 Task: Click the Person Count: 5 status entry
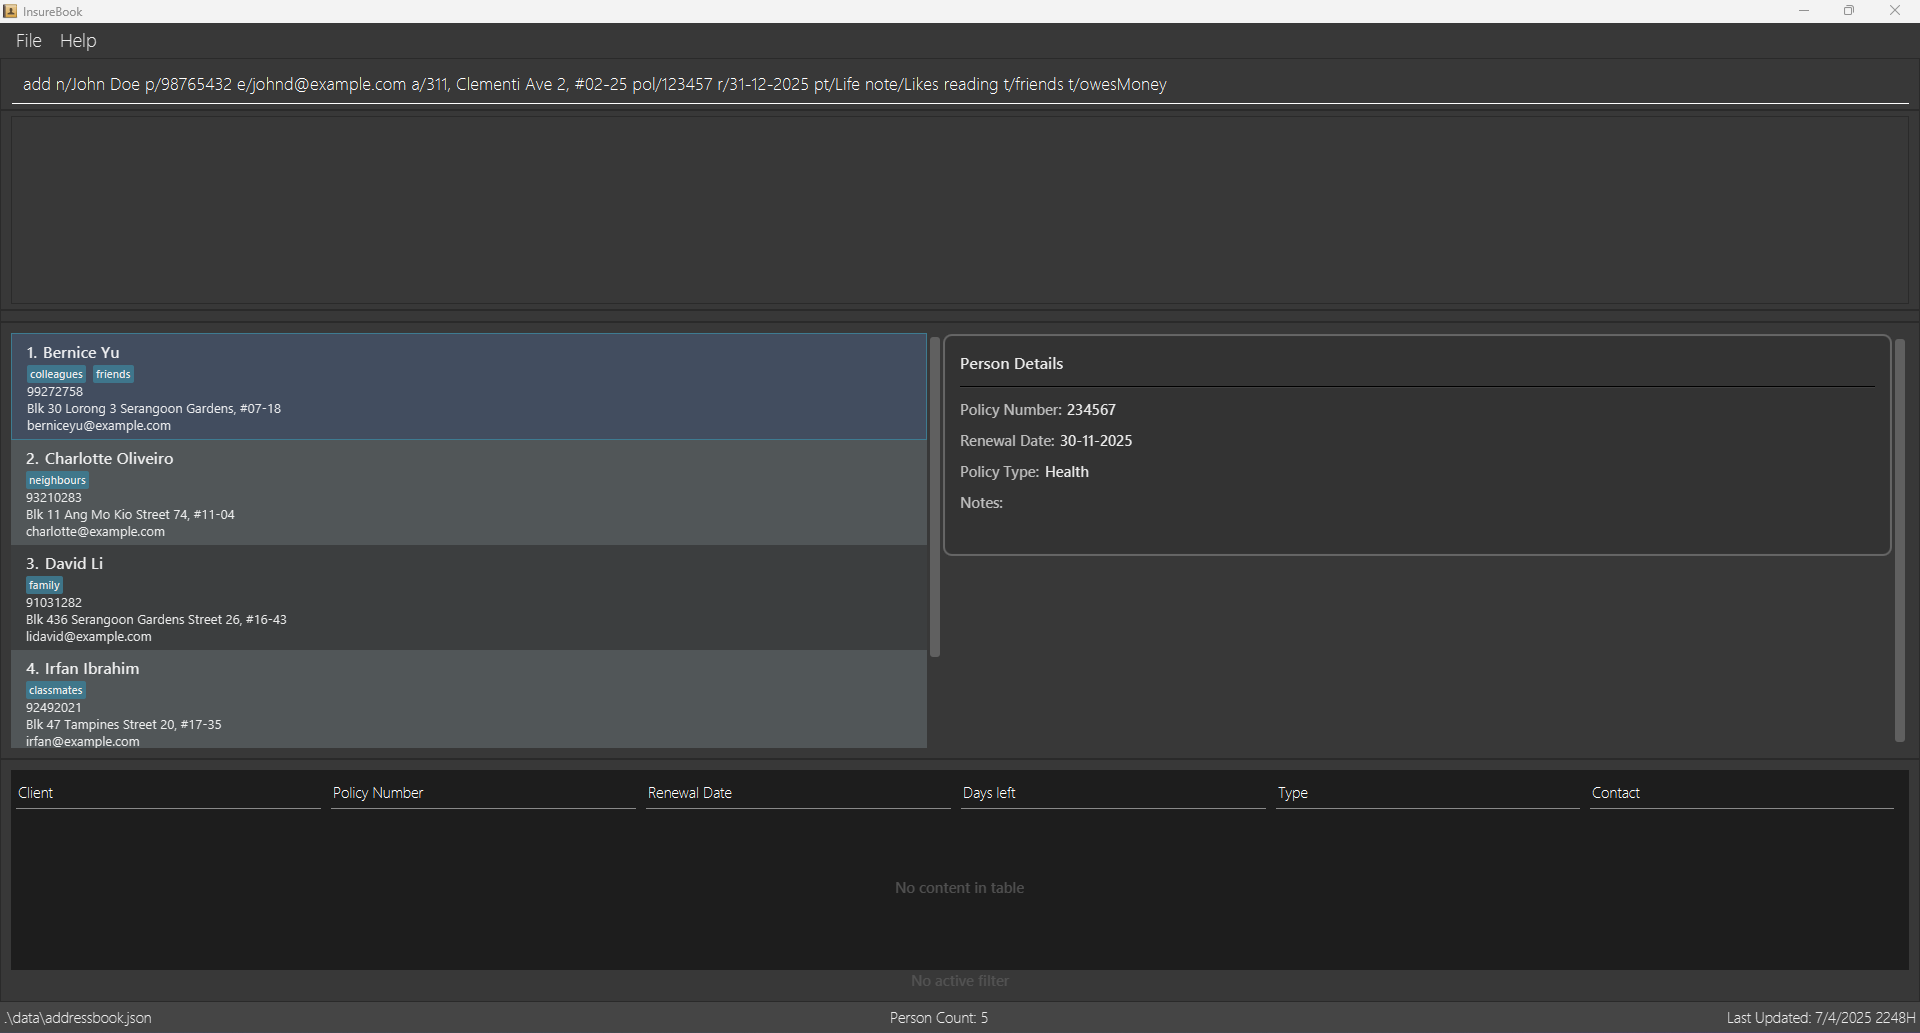point(939,1018)
